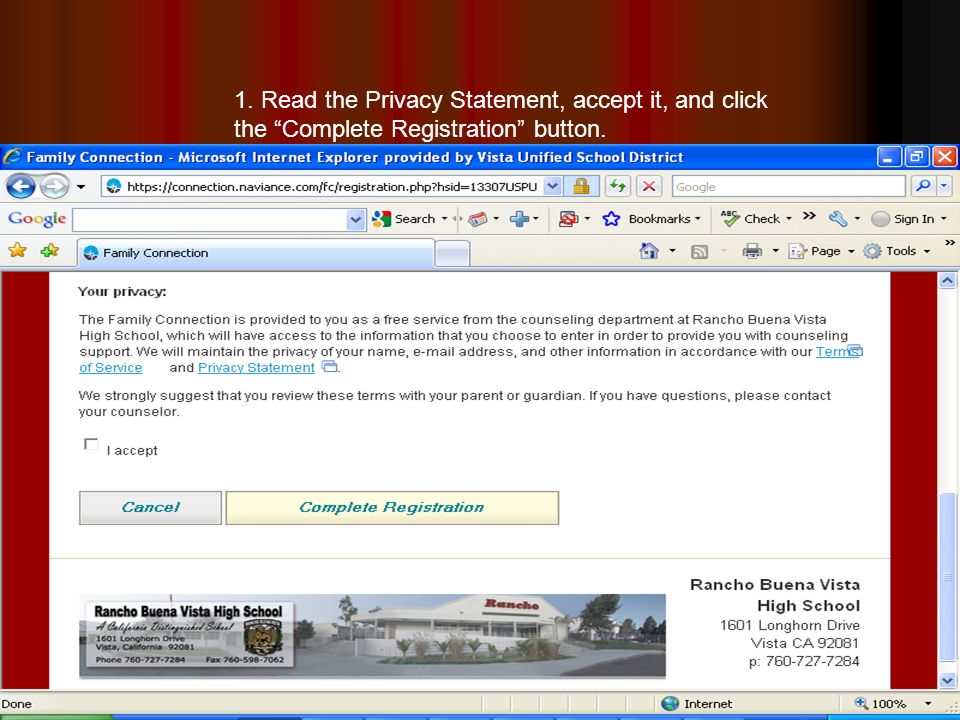The image size is (960, 720).
Task: Click new-window icon beside Privacy Statement
Action: coord(329,367)
